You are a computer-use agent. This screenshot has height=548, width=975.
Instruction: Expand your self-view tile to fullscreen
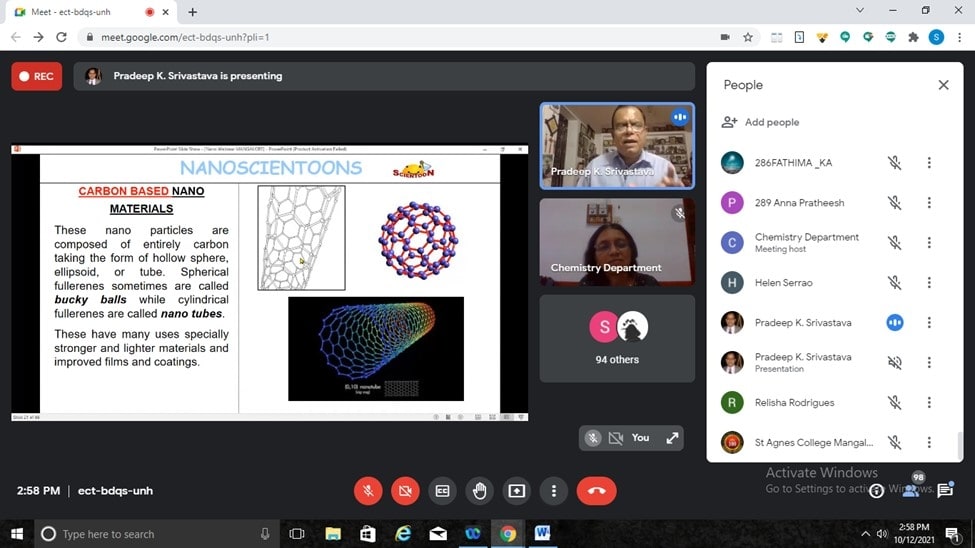672,438
